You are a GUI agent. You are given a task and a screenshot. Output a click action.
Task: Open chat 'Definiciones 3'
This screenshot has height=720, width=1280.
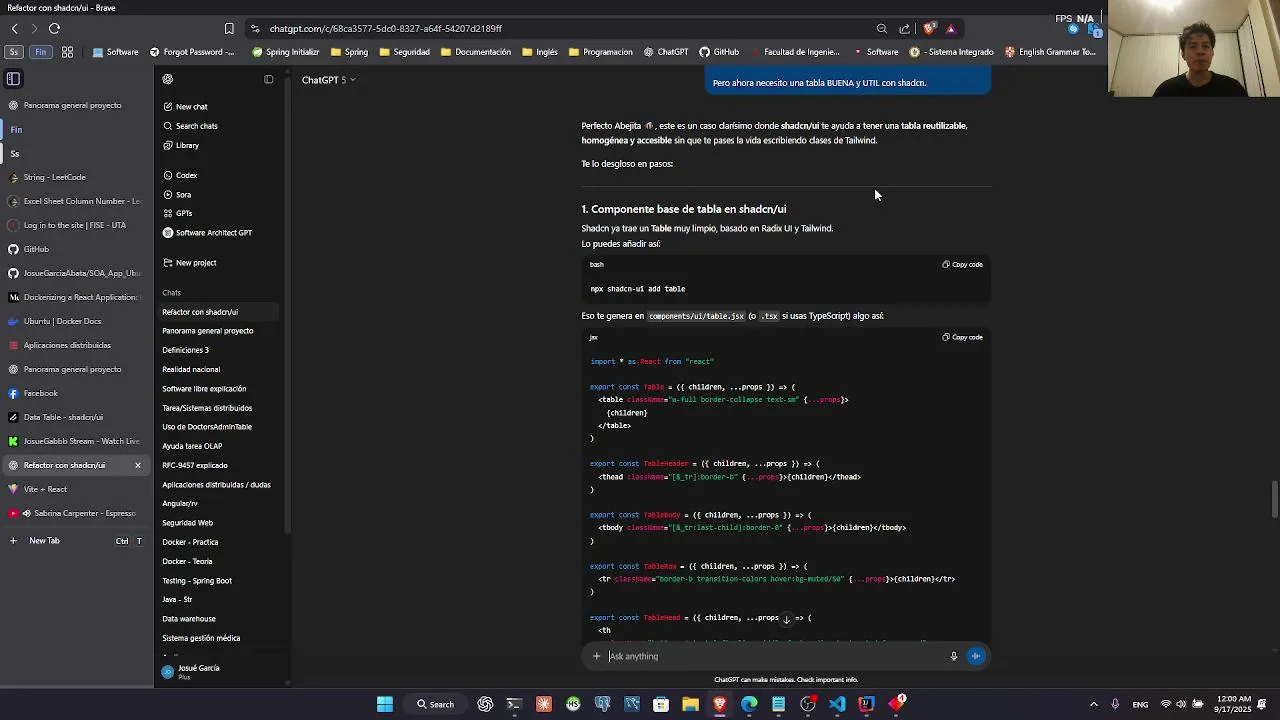[x=185, y=350]
